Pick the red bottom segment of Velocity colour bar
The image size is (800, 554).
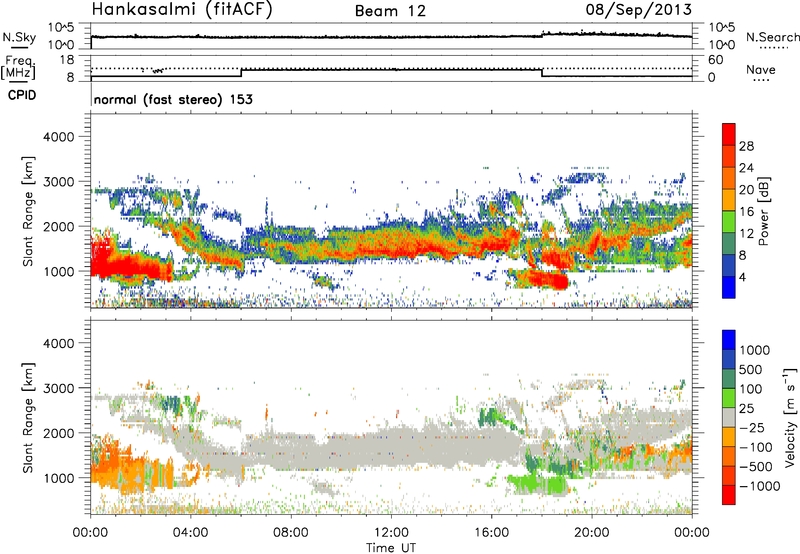(729, 495)
